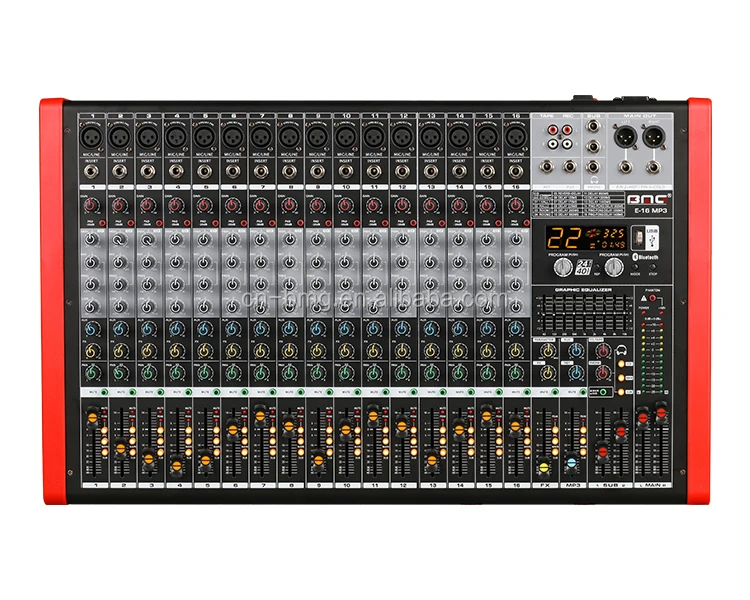Click the right red MAIN fader
Viewport: 750px width, 600px height.
tap(661, 411)
